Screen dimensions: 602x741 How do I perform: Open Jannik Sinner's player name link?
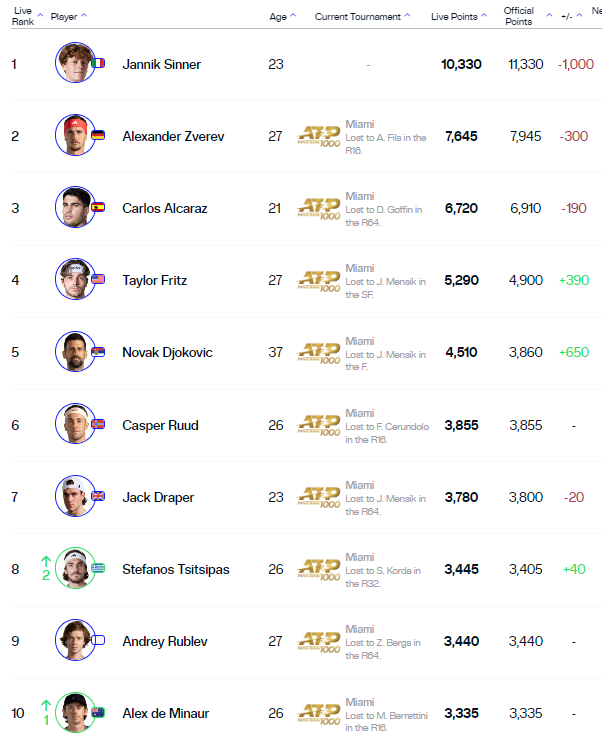162,64
